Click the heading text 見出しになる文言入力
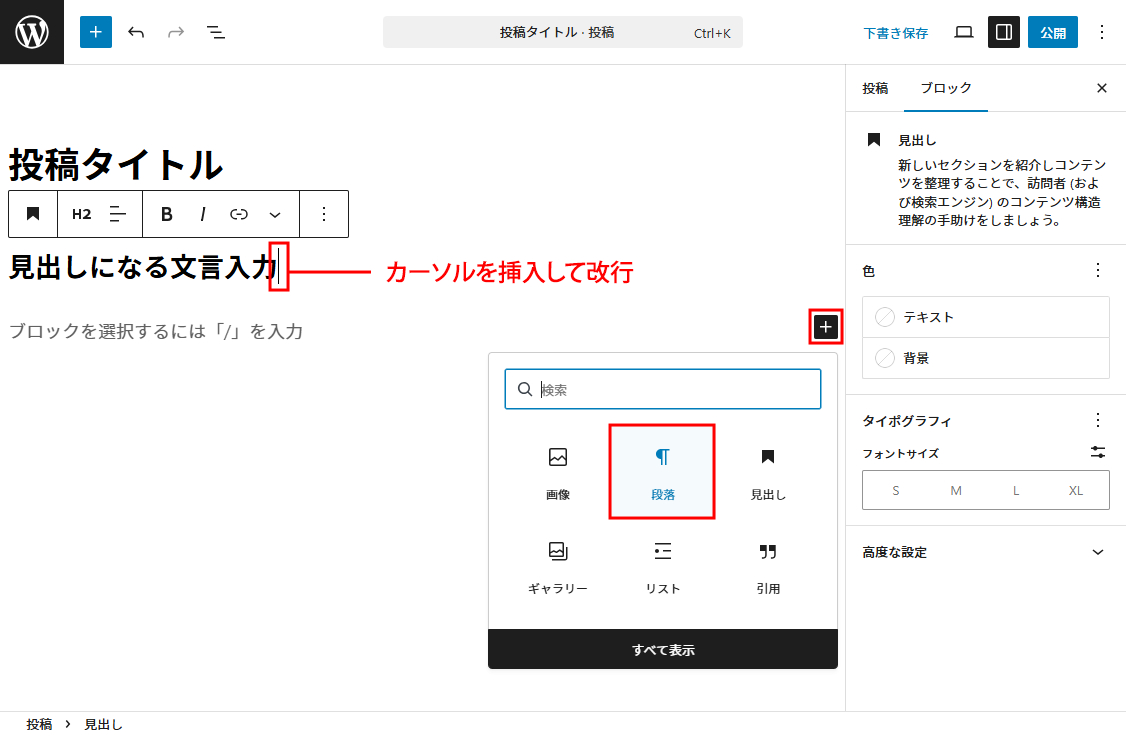Viewport: 1126px width, 736px height. click(142, 267)
